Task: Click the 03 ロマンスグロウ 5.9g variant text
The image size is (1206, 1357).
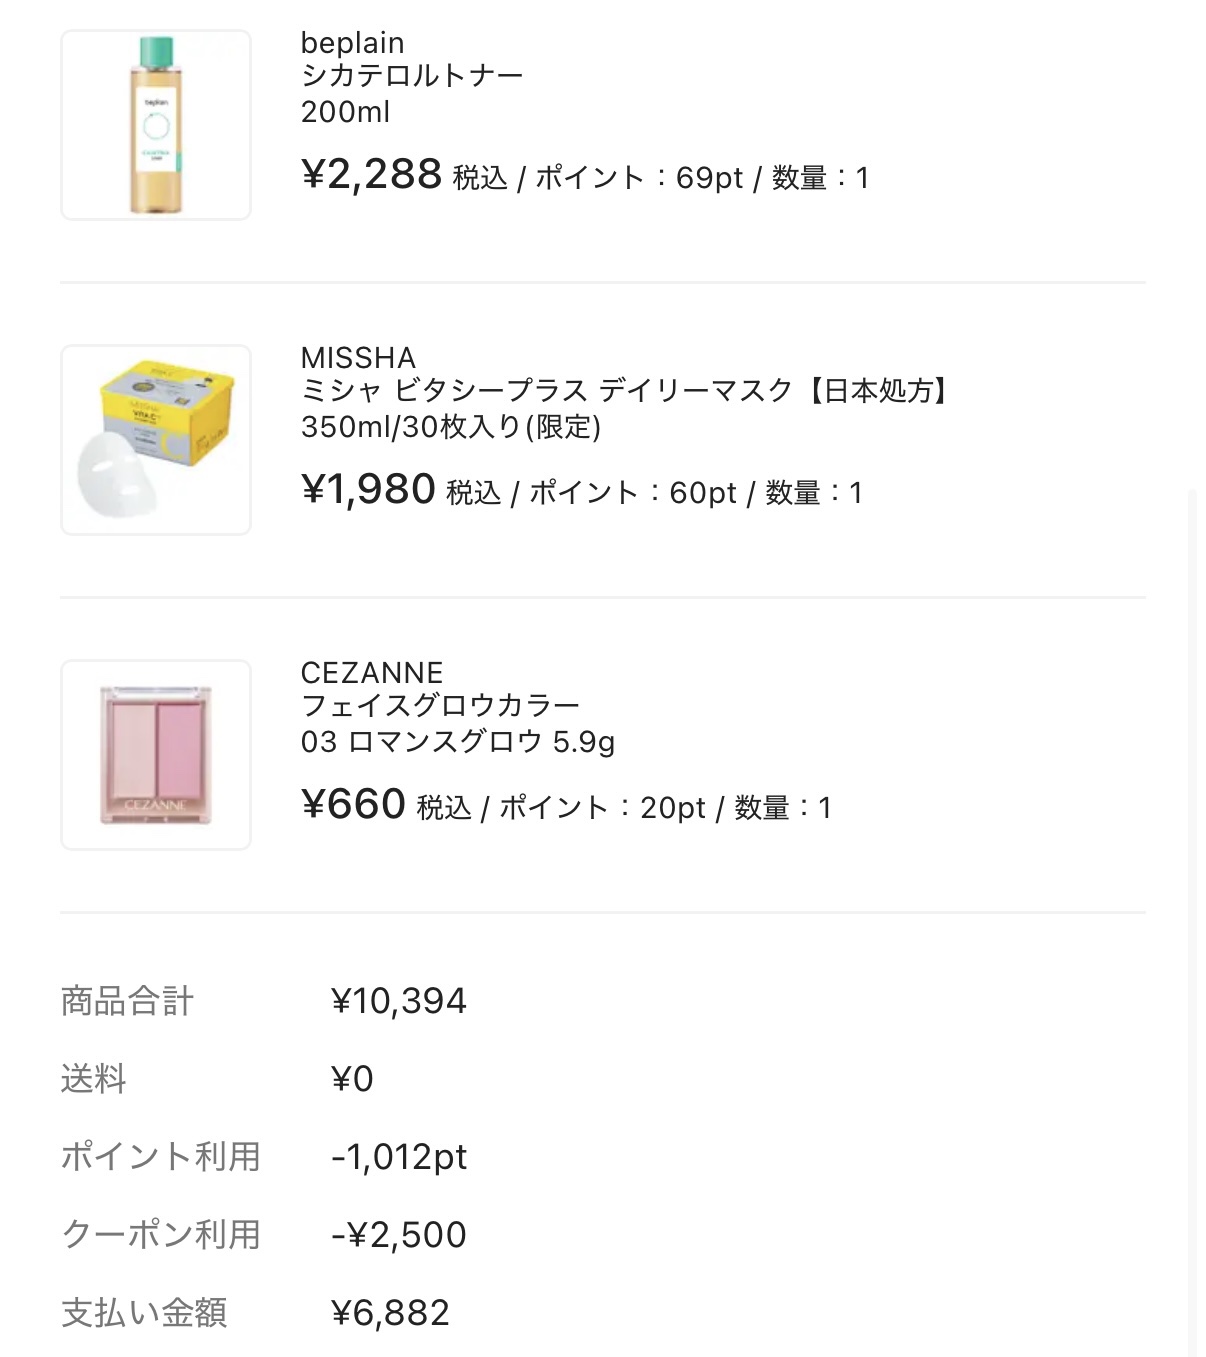Action: (457, 742)
